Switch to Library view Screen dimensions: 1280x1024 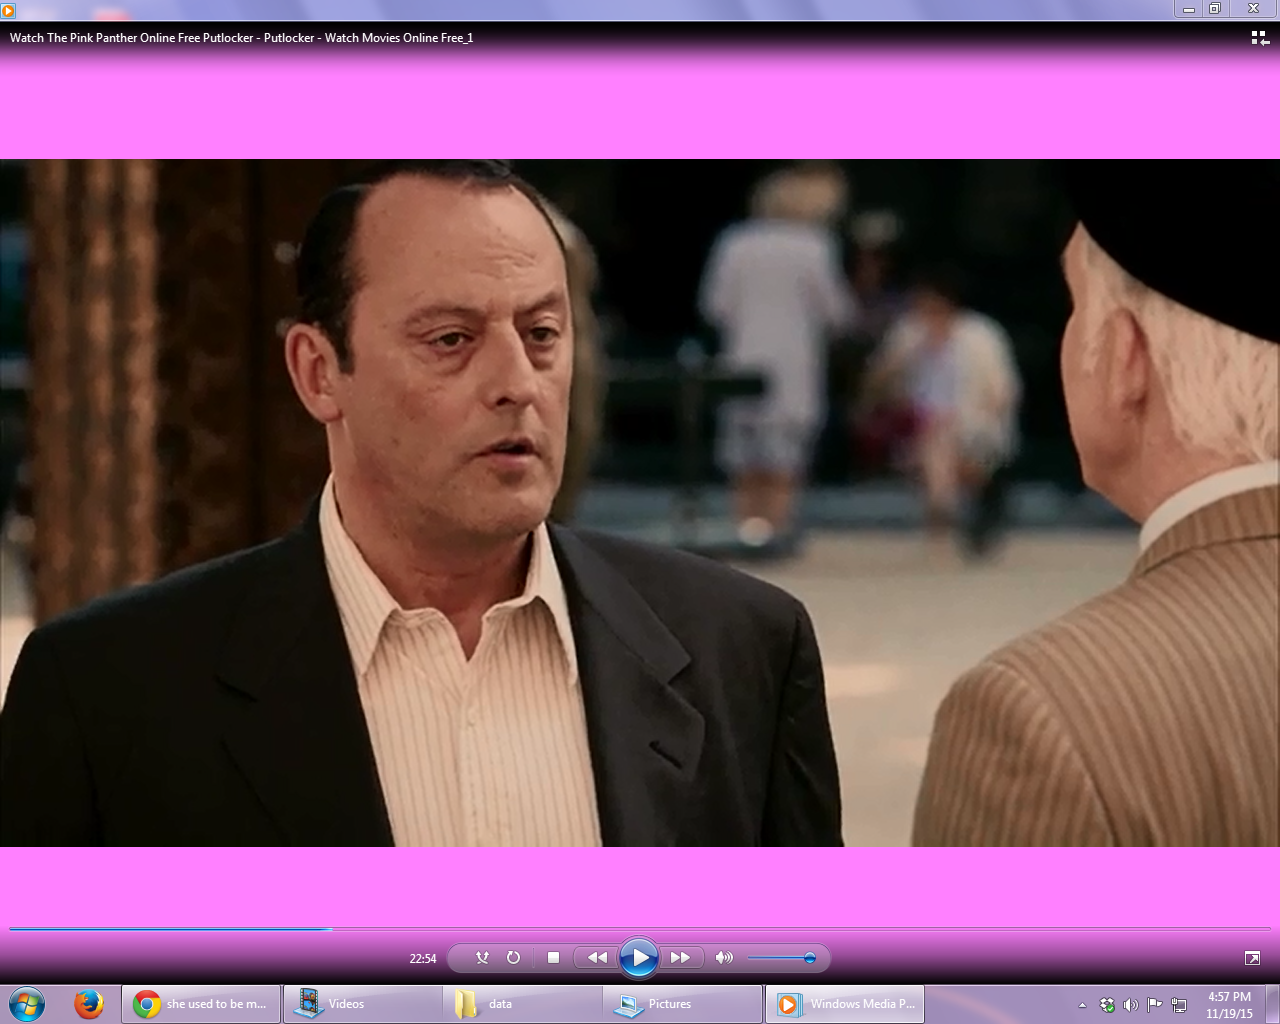click(x=1260, y=38)
